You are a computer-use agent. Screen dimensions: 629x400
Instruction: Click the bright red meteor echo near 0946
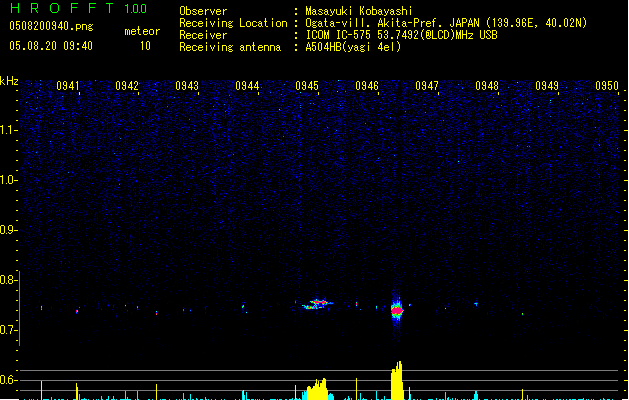click(397, 310)
